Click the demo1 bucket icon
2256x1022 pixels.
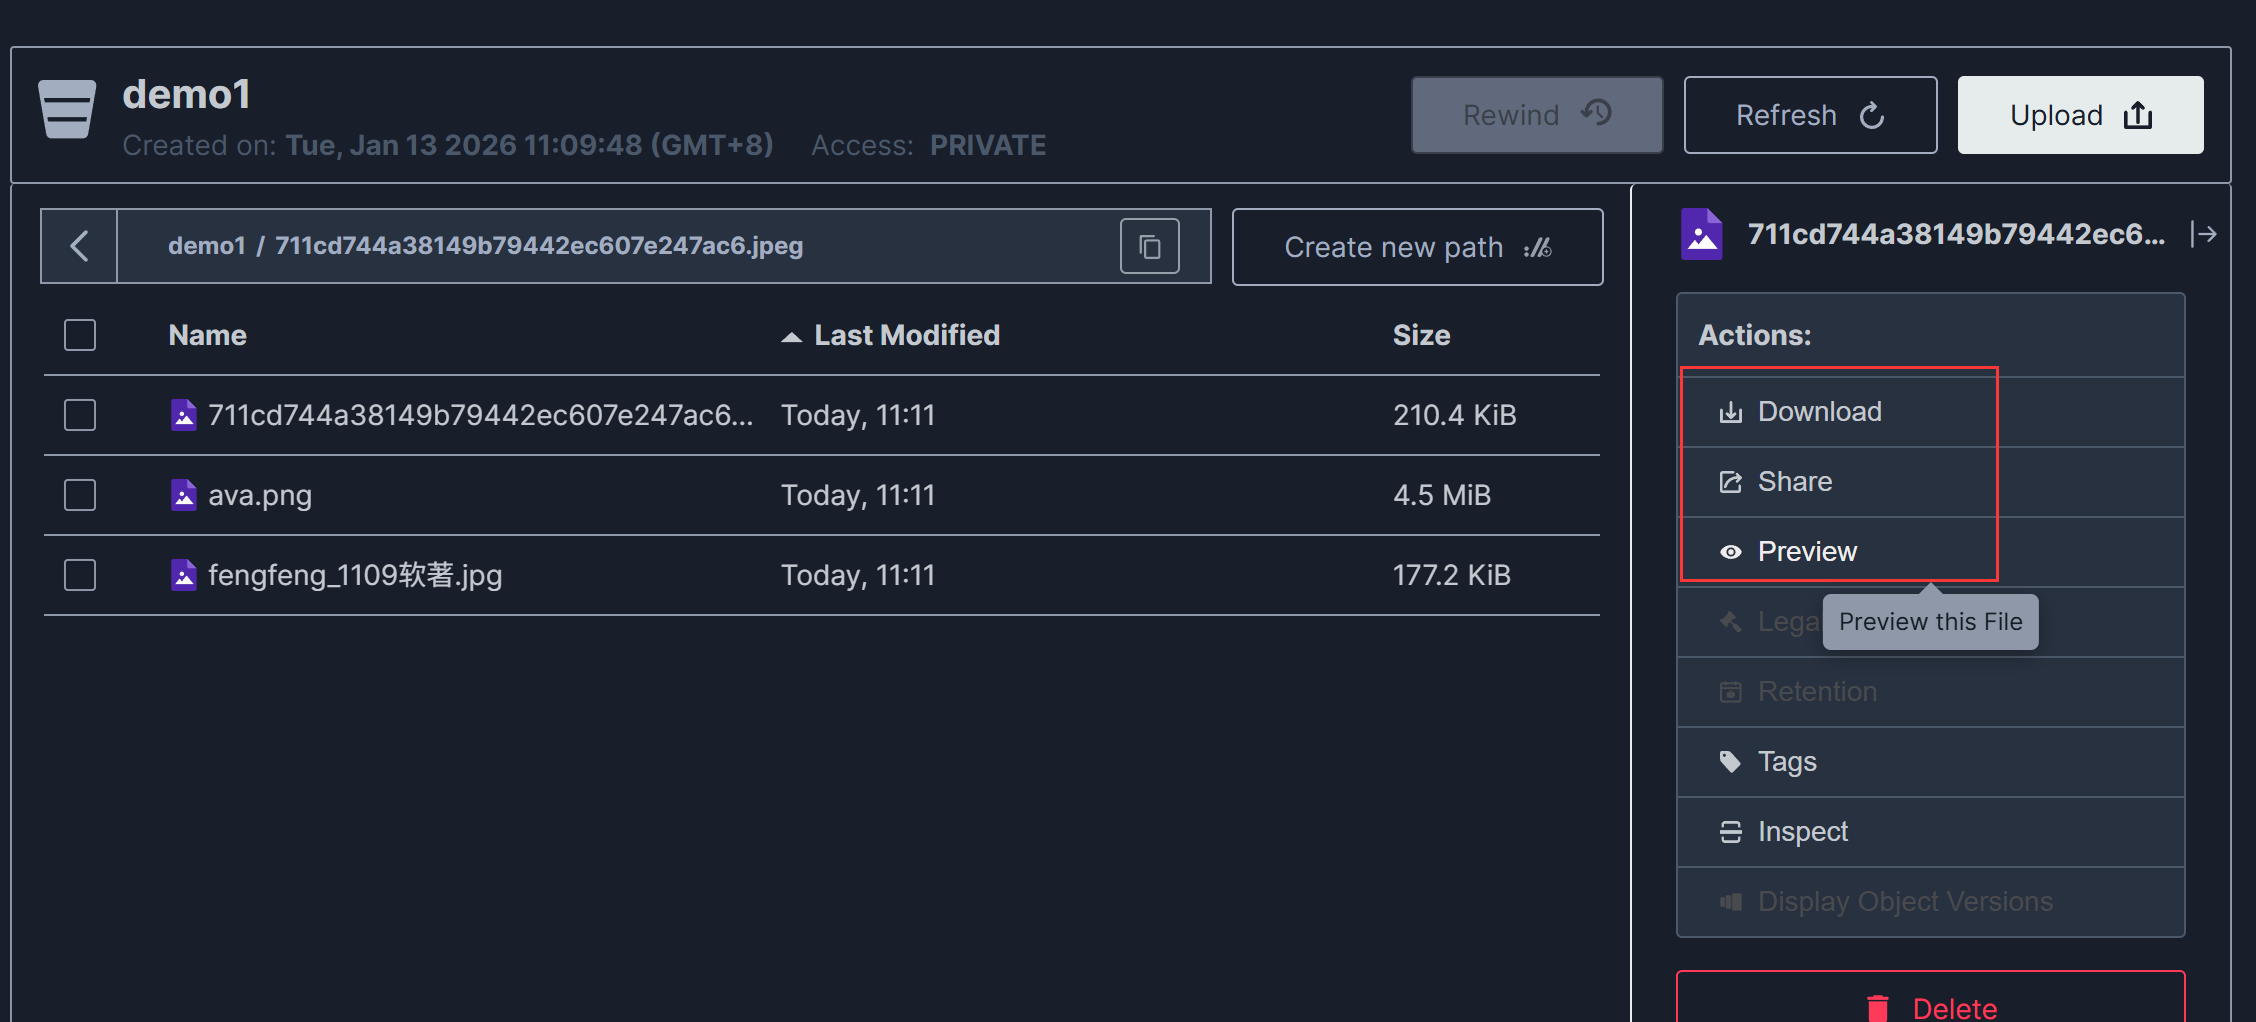pos(67,109)
